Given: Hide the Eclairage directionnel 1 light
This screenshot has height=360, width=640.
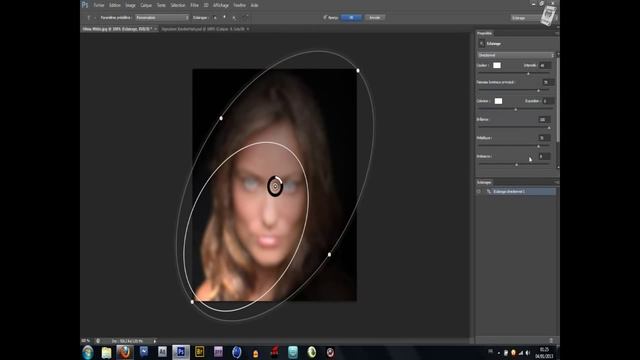Looking at the screenshot, I should coord(479,191).
